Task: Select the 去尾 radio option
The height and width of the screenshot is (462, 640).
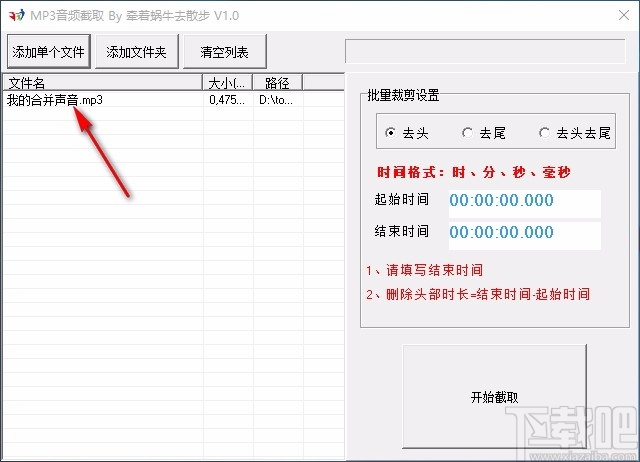Action: click(484, 133)
